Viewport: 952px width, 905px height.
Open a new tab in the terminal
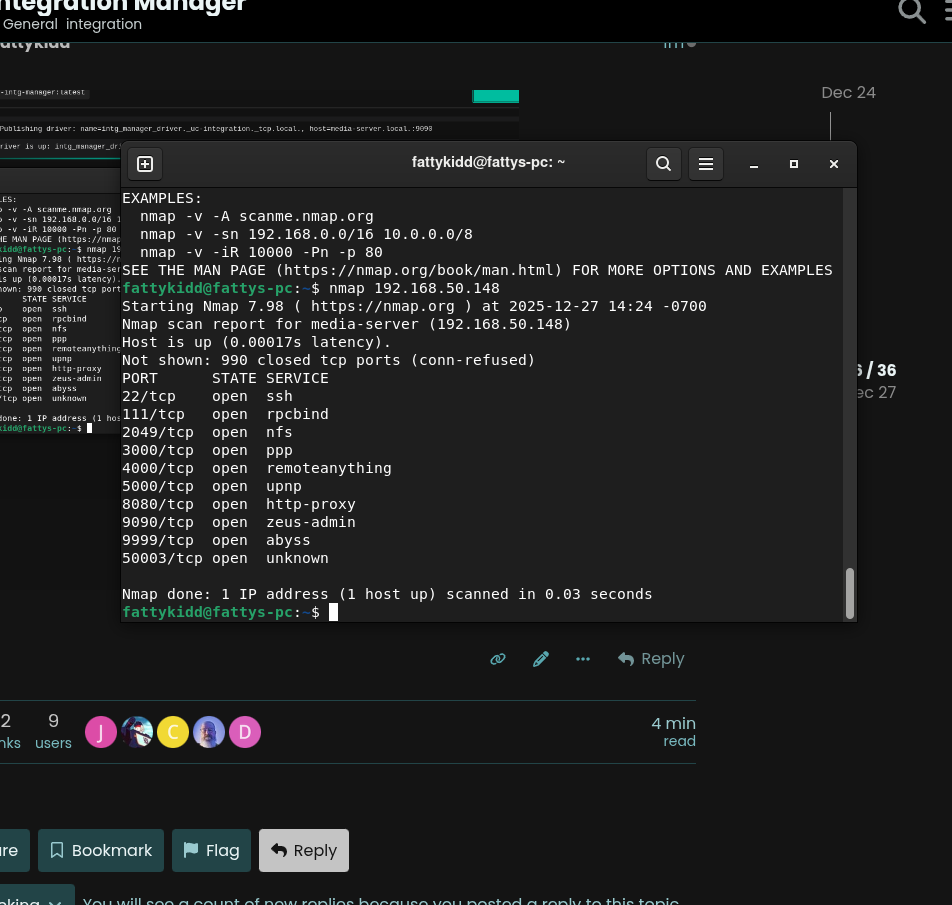click(145, 164)
